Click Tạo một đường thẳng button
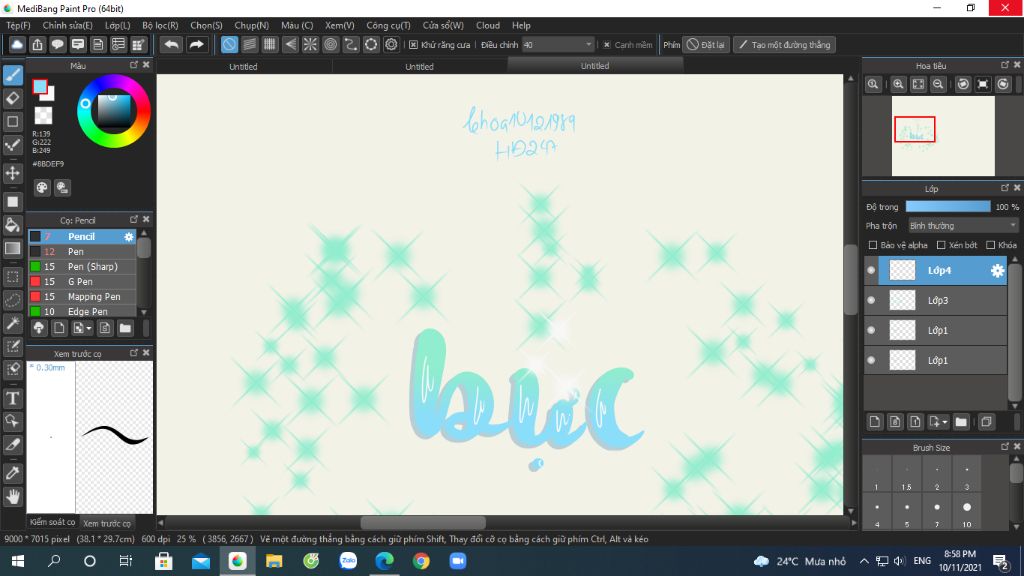The height and width of the screenshot is (576, 1024). point(784,44)
